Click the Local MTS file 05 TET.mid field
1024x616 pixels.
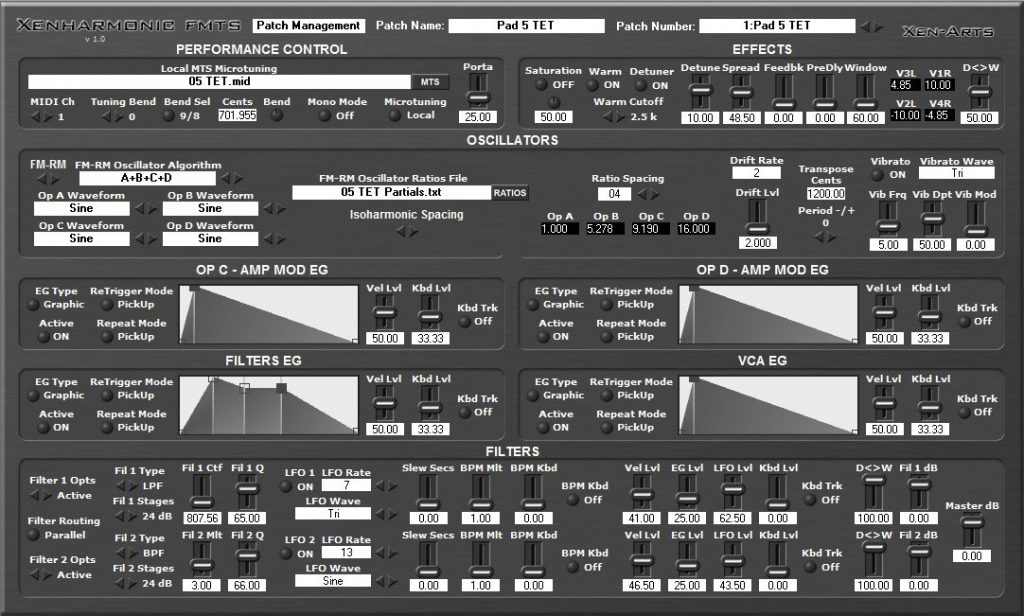[219, 82]
